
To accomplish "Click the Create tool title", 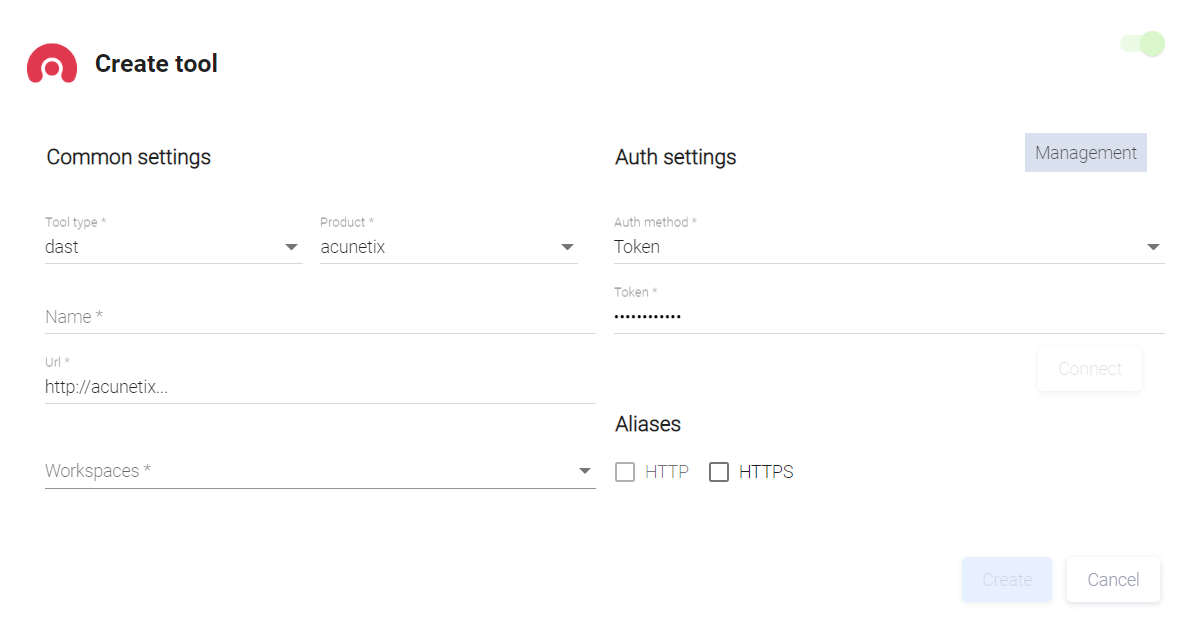I will (x=156, y=64).
